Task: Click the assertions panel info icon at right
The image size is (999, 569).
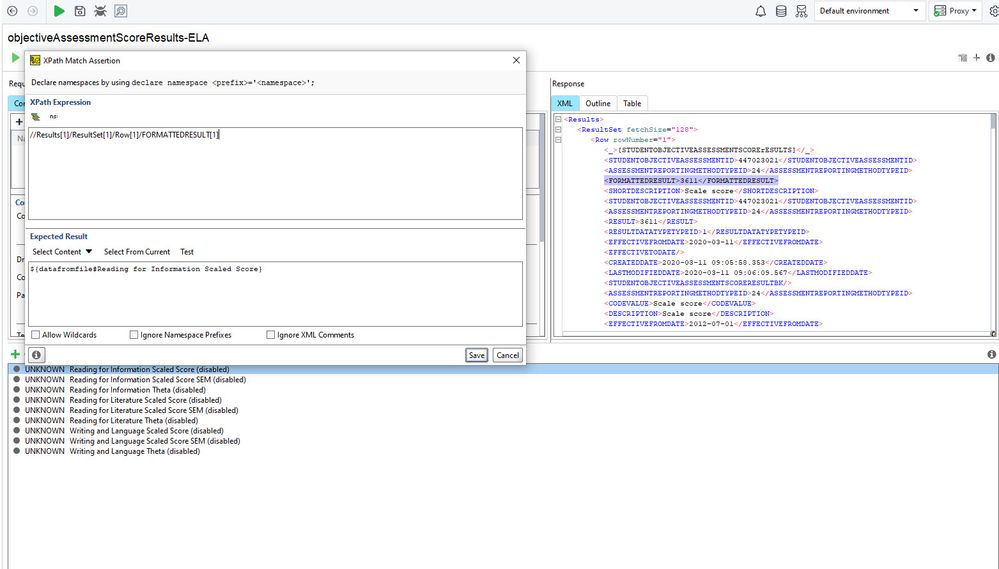Action: (x=991, y=354)
